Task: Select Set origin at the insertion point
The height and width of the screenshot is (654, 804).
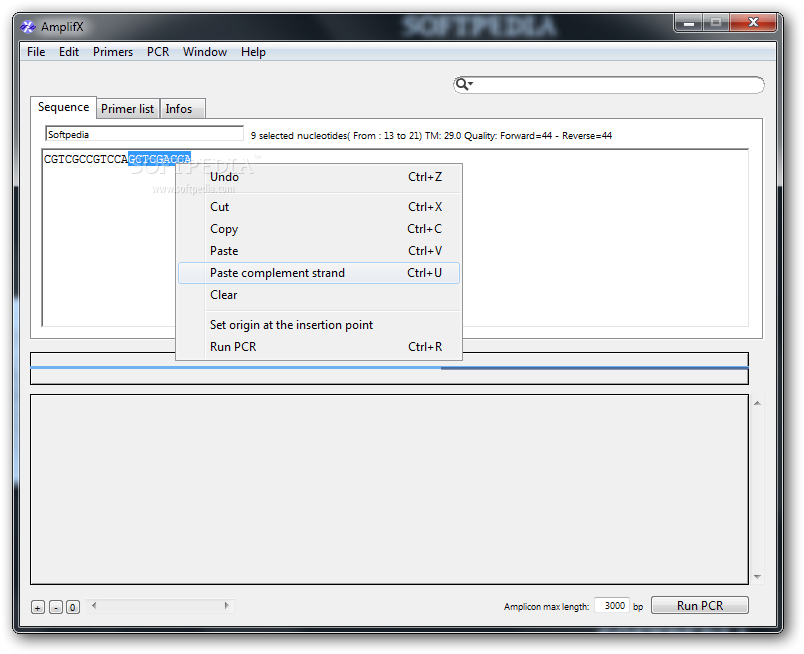Action: pos(318,325)
